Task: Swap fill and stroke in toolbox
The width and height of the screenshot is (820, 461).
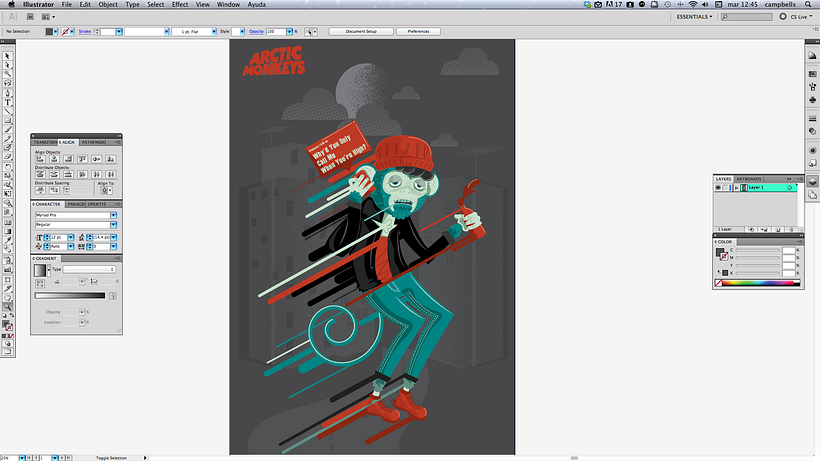Action: pyautogui.click(x=12, y=316)
